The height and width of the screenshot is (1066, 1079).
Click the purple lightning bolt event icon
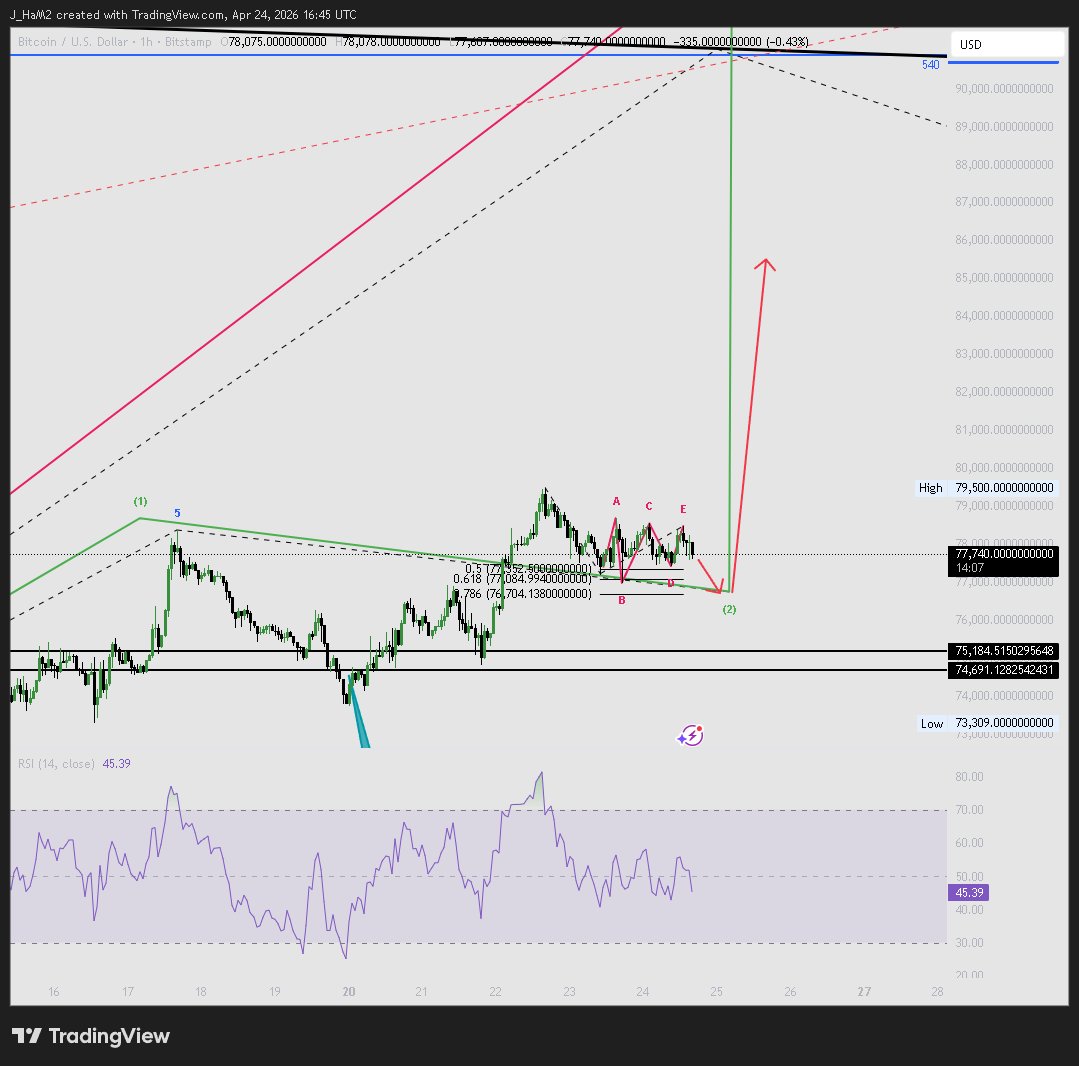[690, 736]
